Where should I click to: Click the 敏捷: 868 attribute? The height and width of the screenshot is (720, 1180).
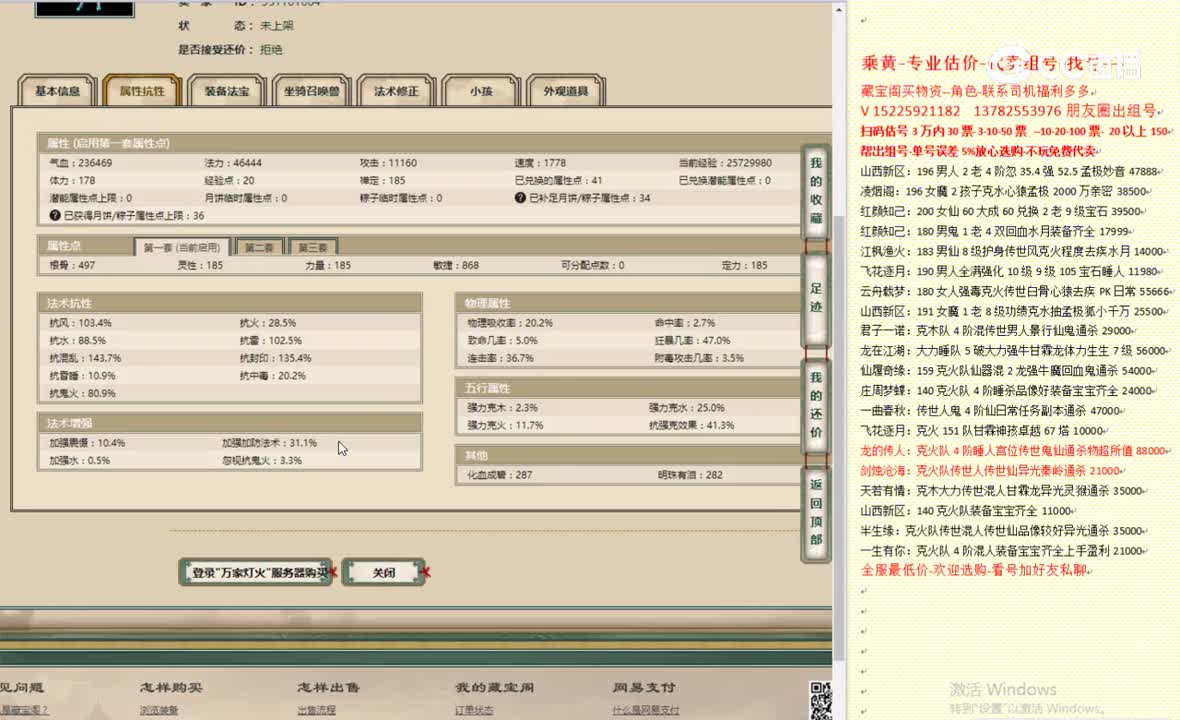(x=456, y=265)
